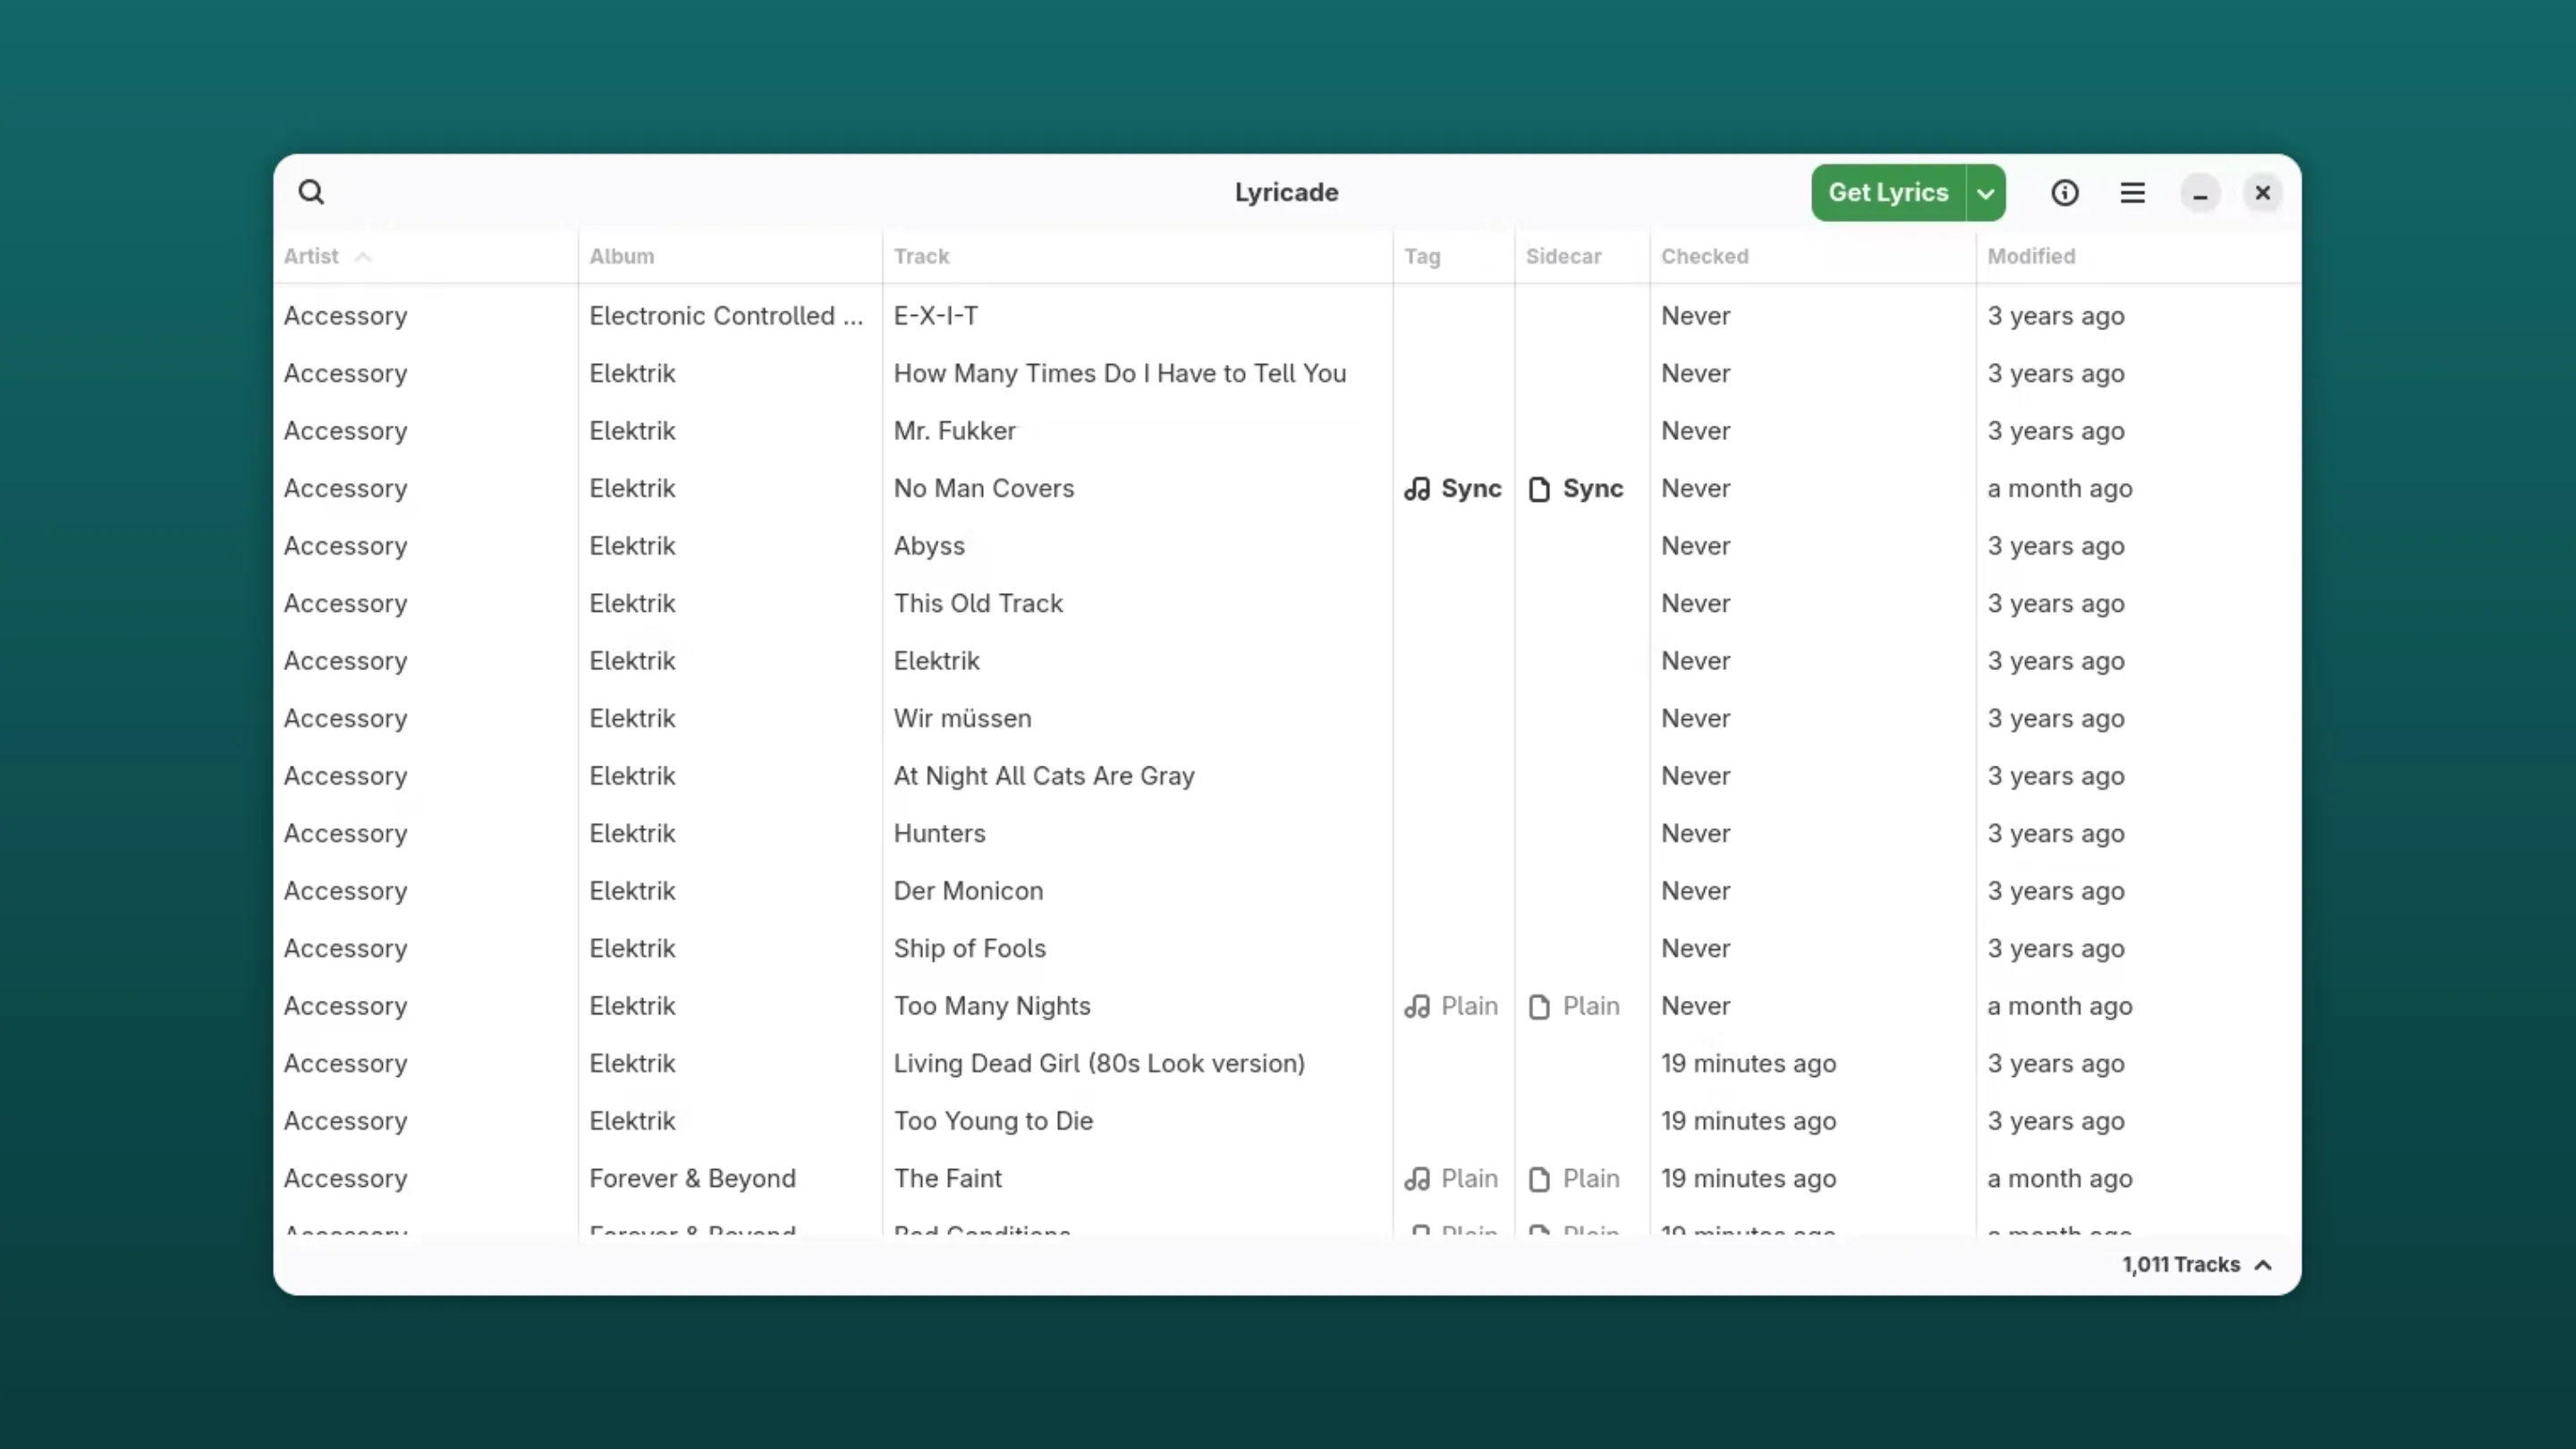Sort by the Track column header
The width and height of the screenshot is (2576, 1449).
[921, 256]
